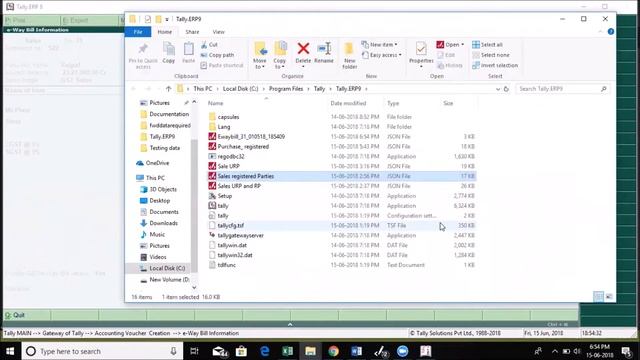The height and width of the screenshot is (360, 640).
Task: Expand address bar history dropdown
Action: point(498,89)
